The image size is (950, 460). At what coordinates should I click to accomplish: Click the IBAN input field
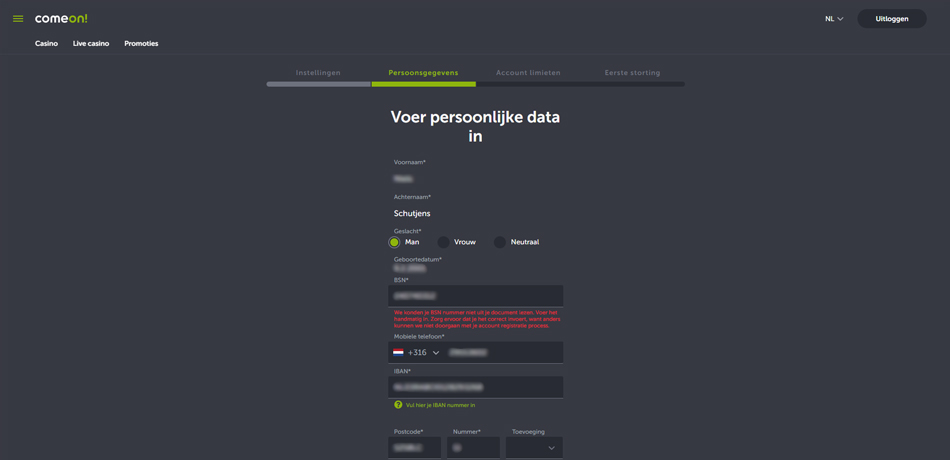[476, 387]
